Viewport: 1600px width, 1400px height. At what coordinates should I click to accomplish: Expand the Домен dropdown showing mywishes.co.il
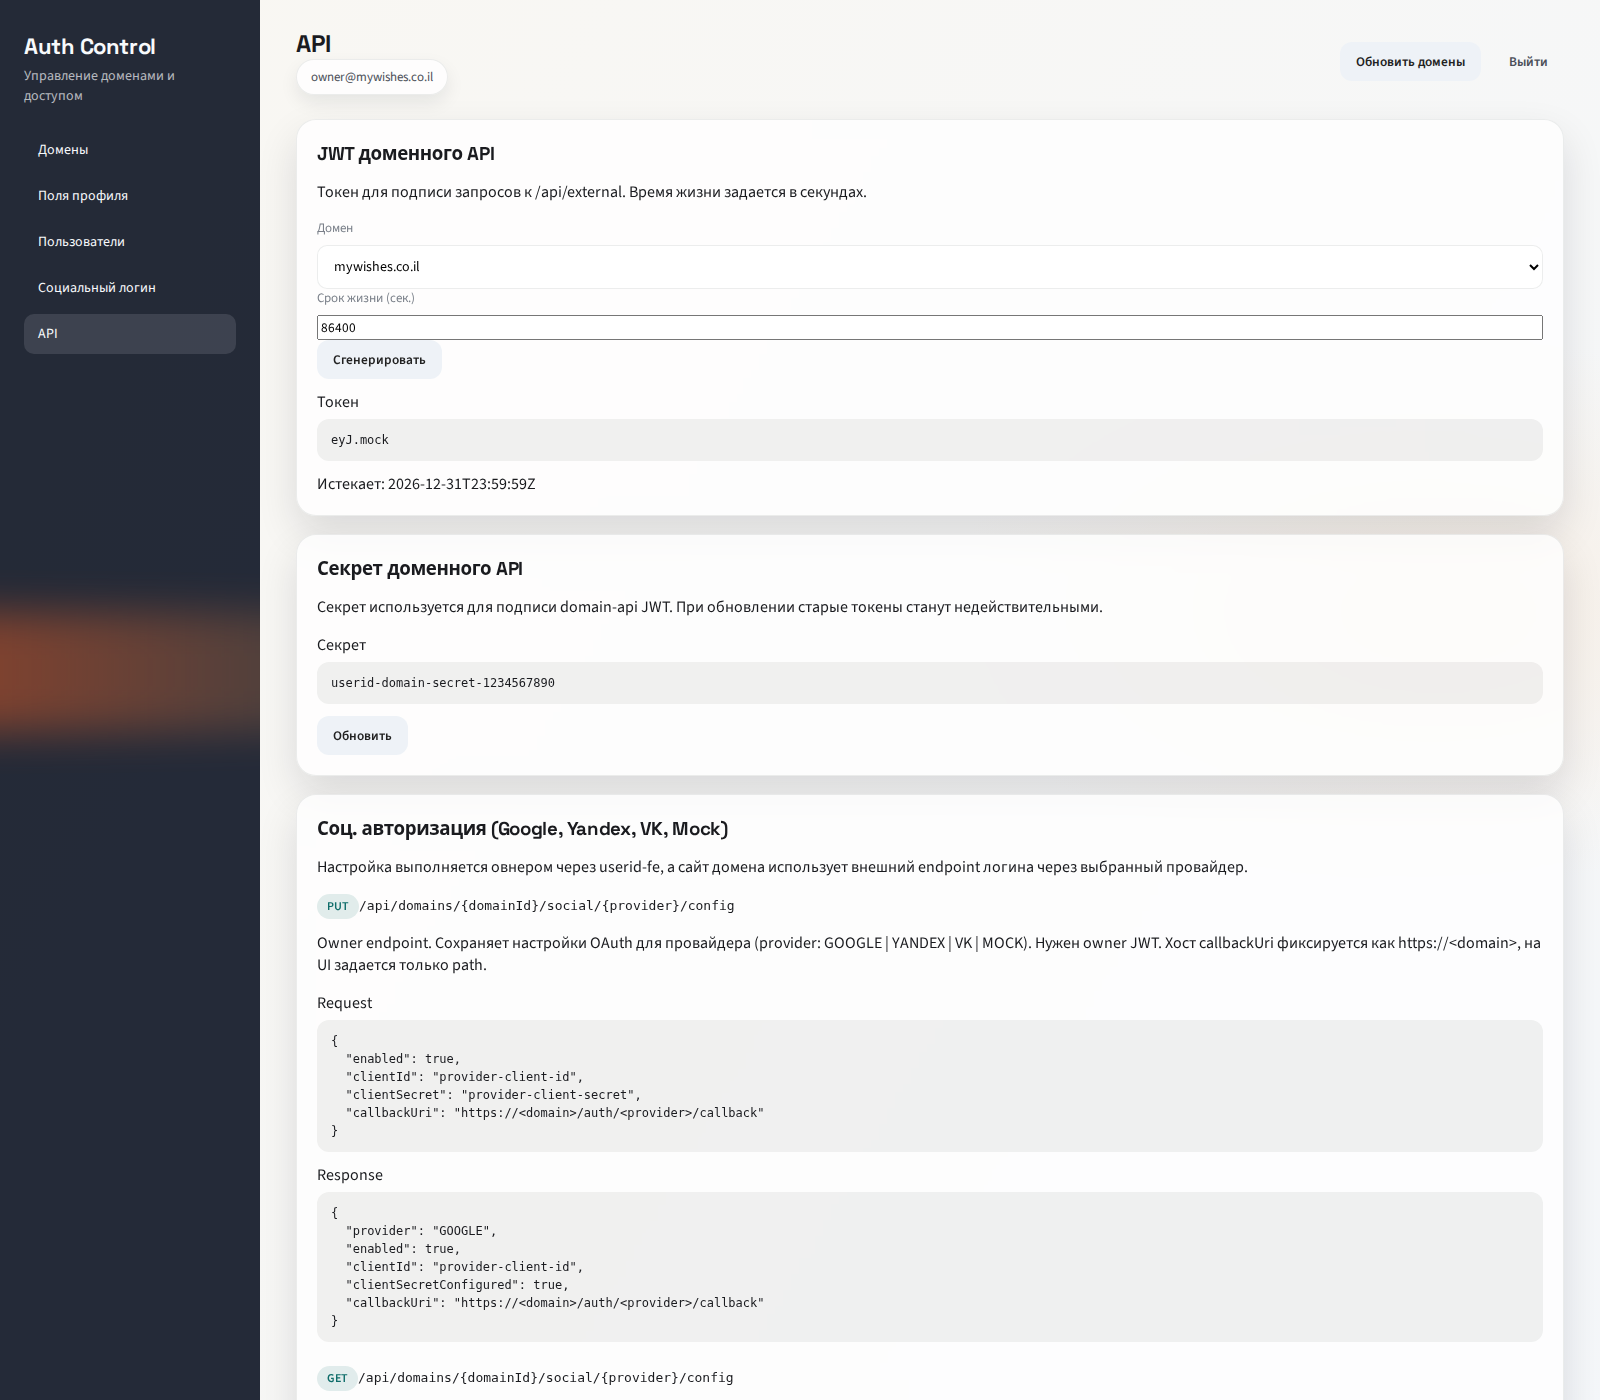click(x=928, y=267)
